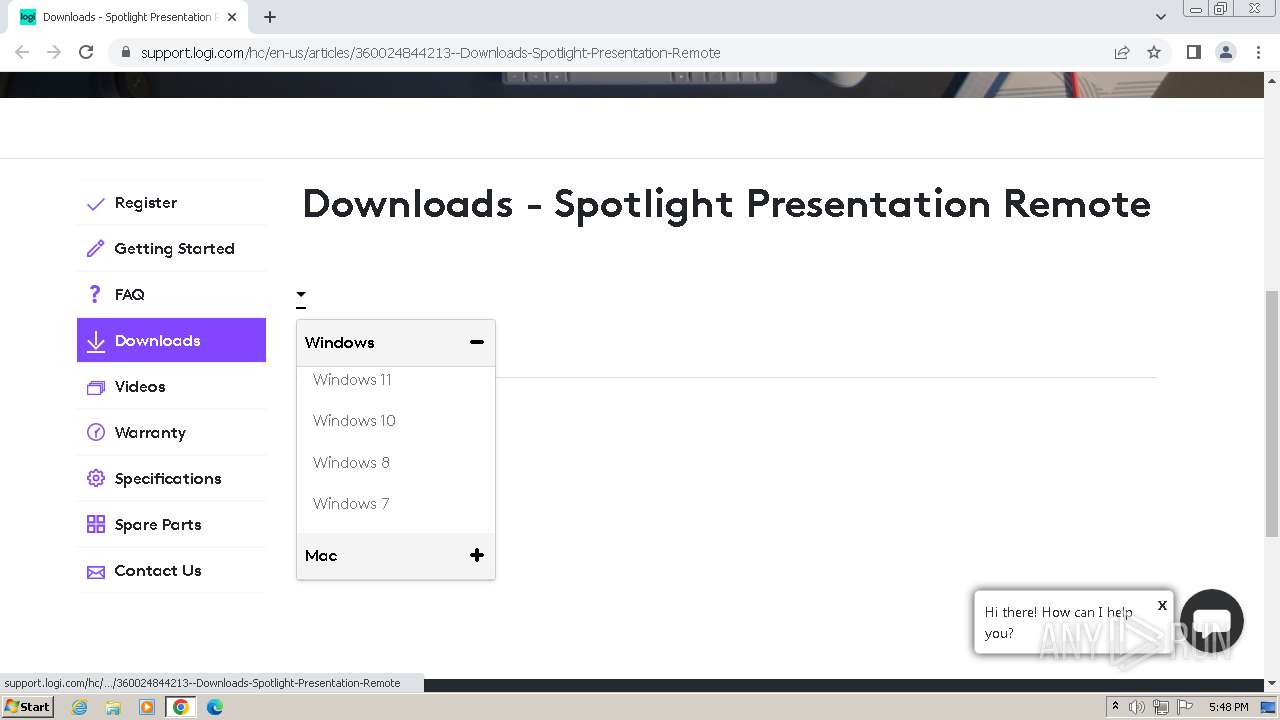The image size is (1280, 720).
Task: Select Windows 8 from the list
Action: point(351,462)
